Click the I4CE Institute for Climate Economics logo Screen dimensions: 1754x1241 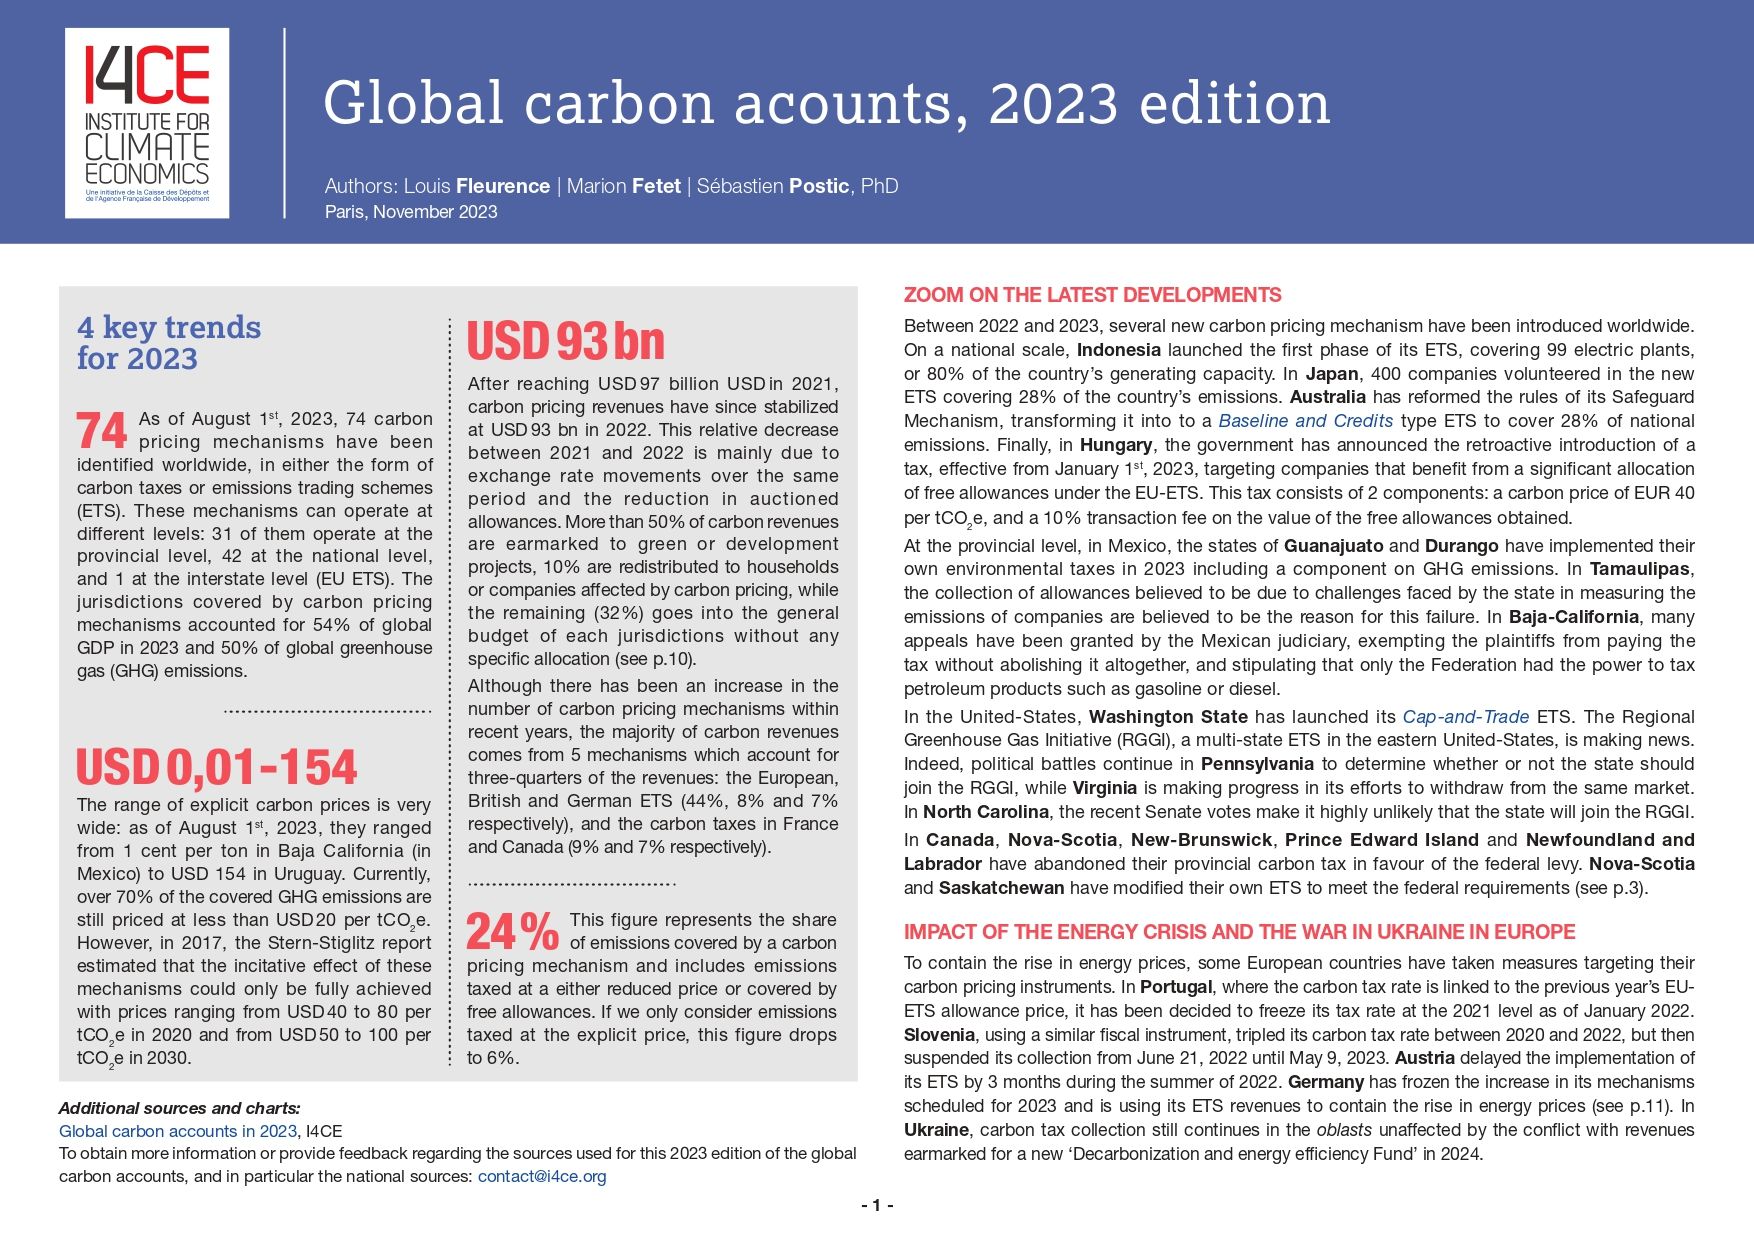pos(147,123)
